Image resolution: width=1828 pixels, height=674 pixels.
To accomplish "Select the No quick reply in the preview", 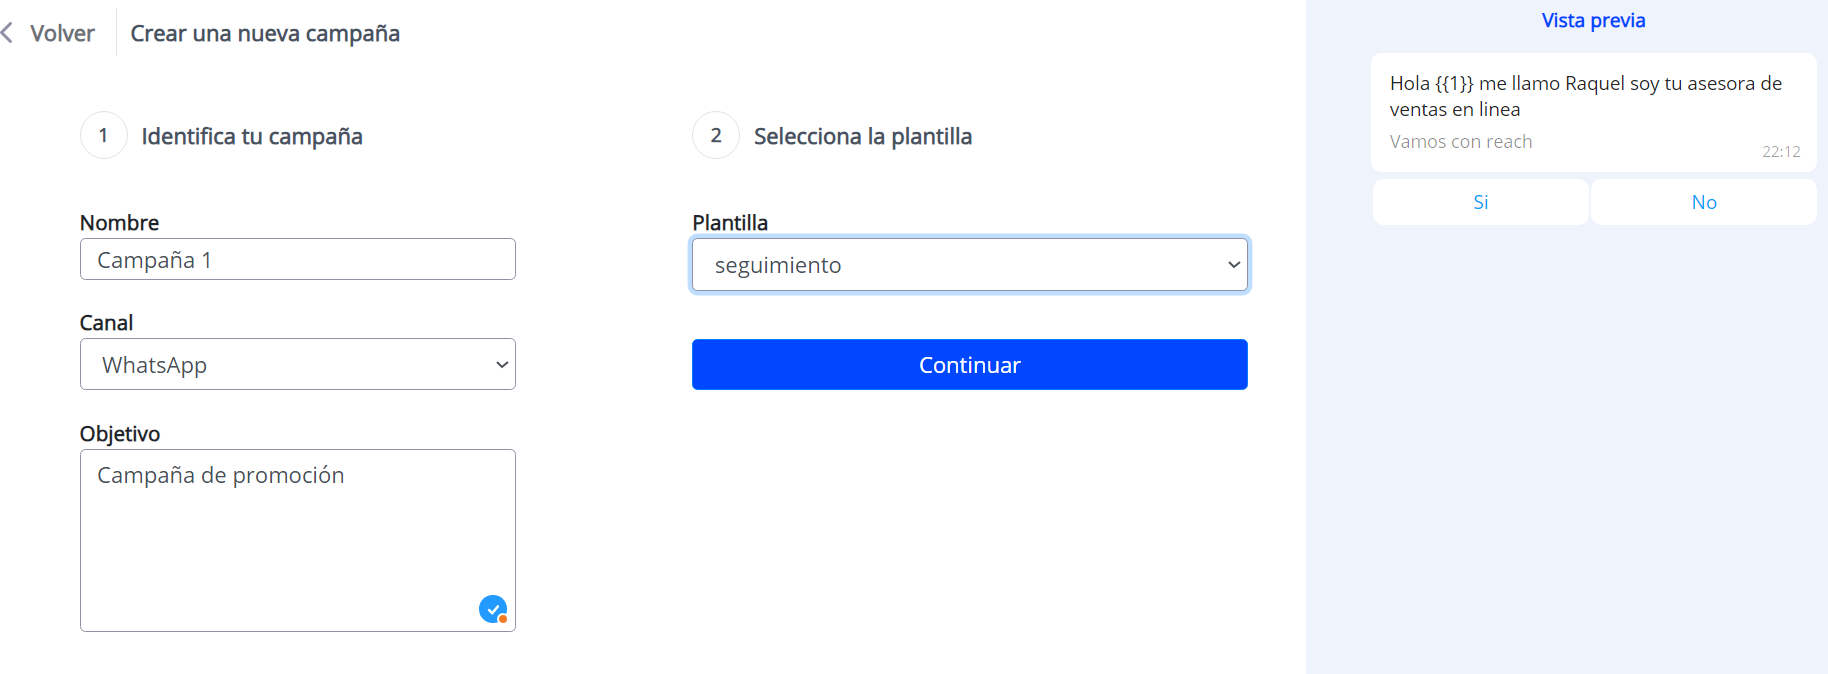I will tap(1704, 202).
